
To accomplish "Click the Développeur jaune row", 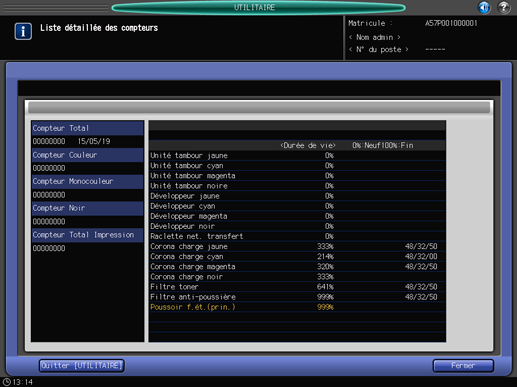I will coord(297,196).
